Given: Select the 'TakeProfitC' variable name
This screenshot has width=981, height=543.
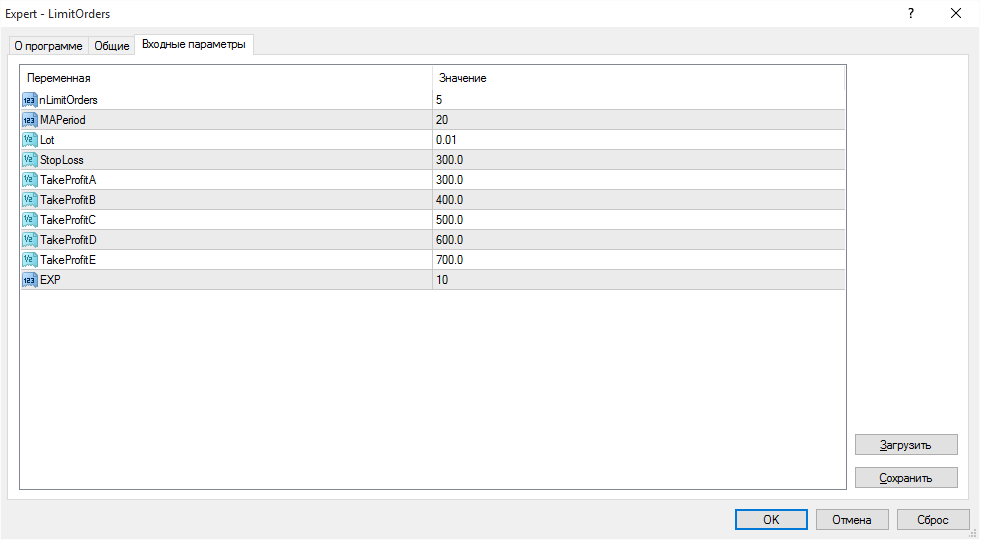Looking at the screenshot, I should pos(68,220).
